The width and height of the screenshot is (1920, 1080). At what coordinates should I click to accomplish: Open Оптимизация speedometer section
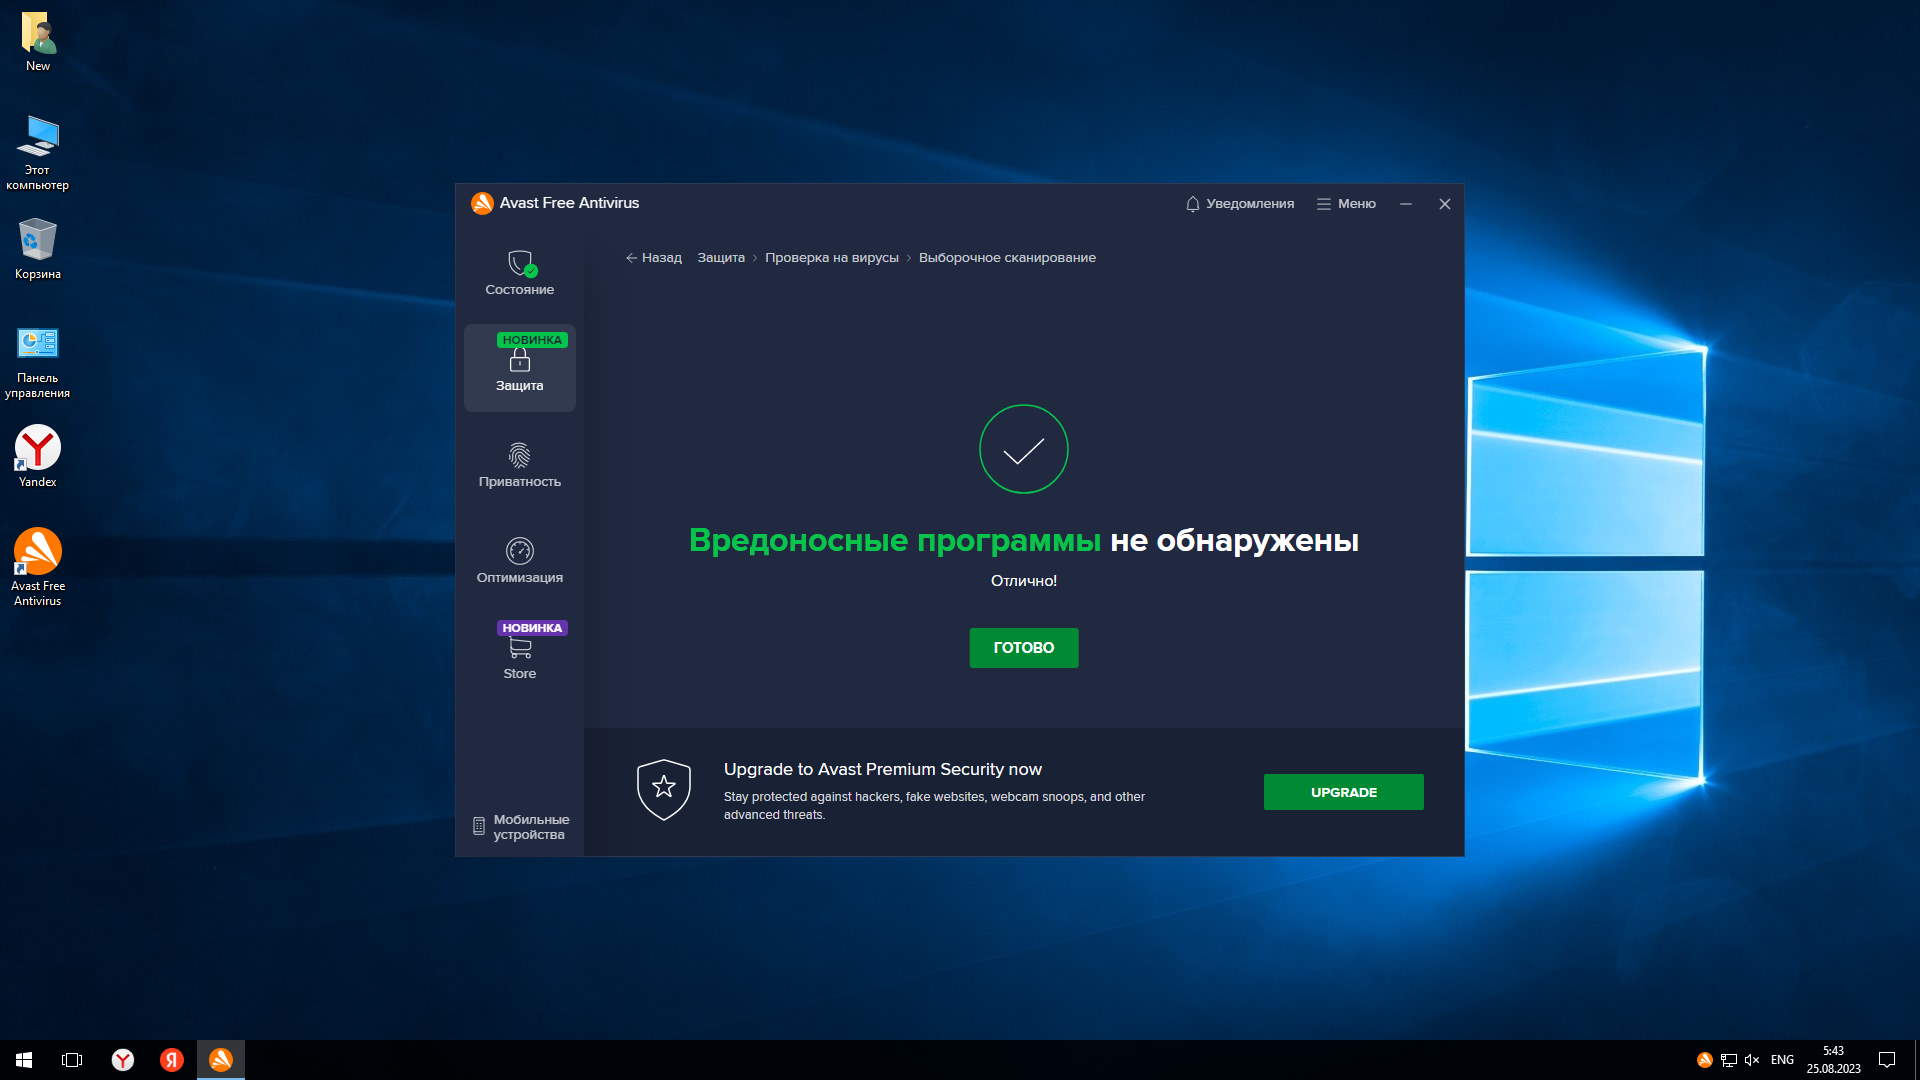click(519, 552)
